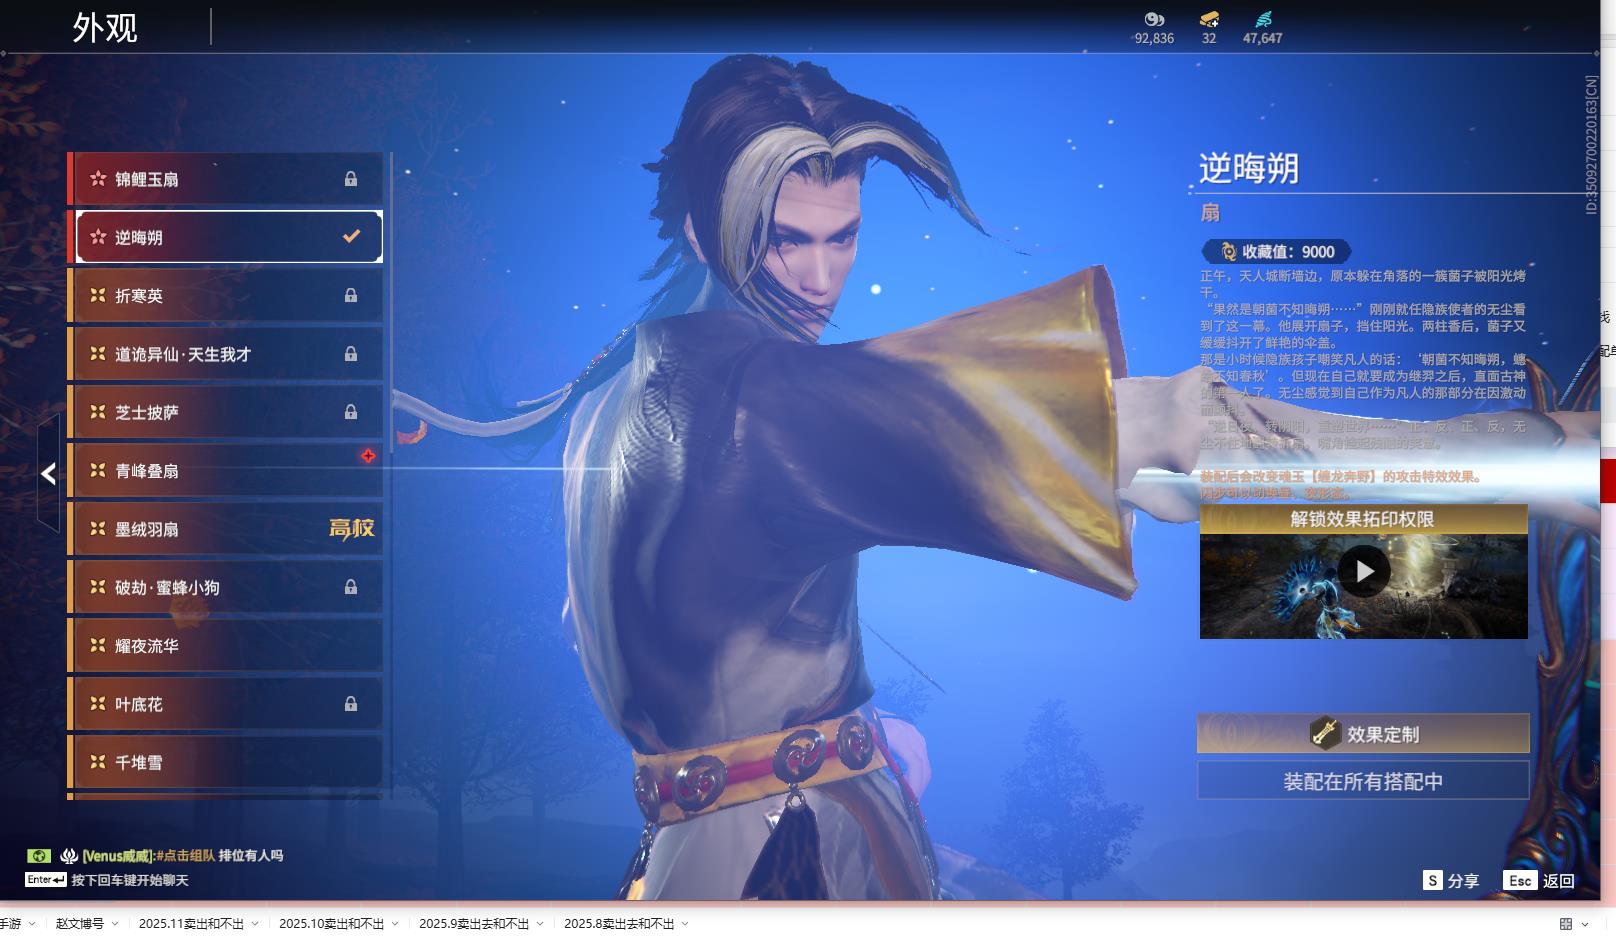Open dropdown arrow next to 2025.8卖出去和不出 tab
The image size is (1616, 939).
pyautogui.click(x=685, y=924)
